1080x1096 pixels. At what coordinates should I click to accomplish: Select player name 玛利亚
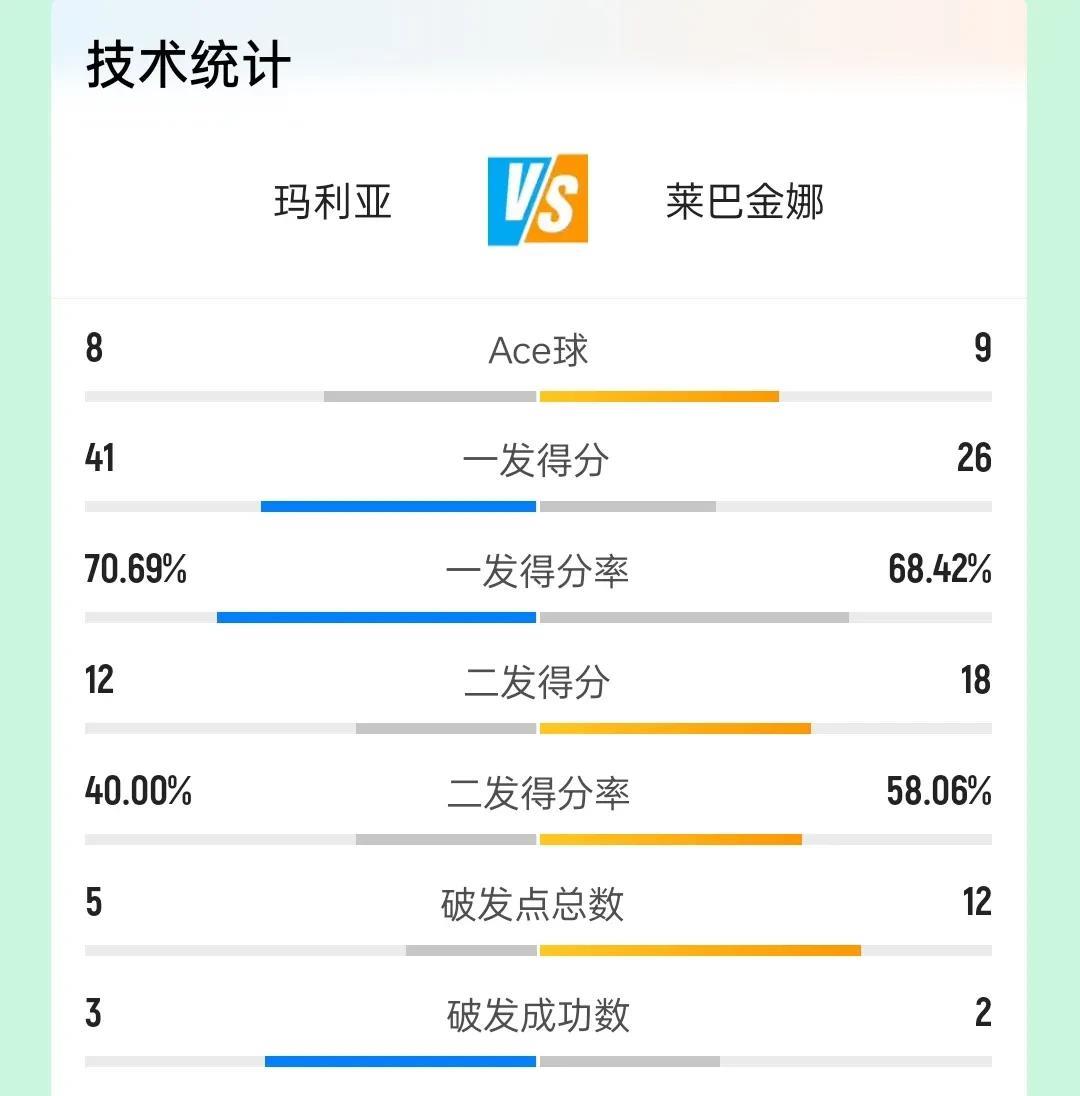tap(332, 202)
